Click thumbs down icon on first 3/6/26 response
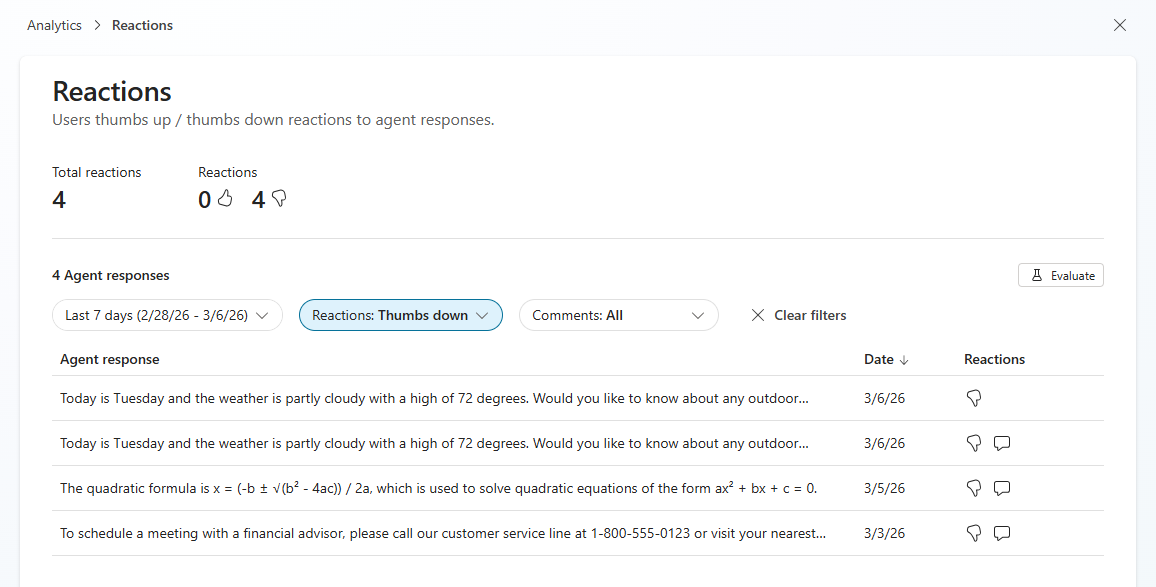1156x587 pixels. pyautogui.click(x=973, y=398)
